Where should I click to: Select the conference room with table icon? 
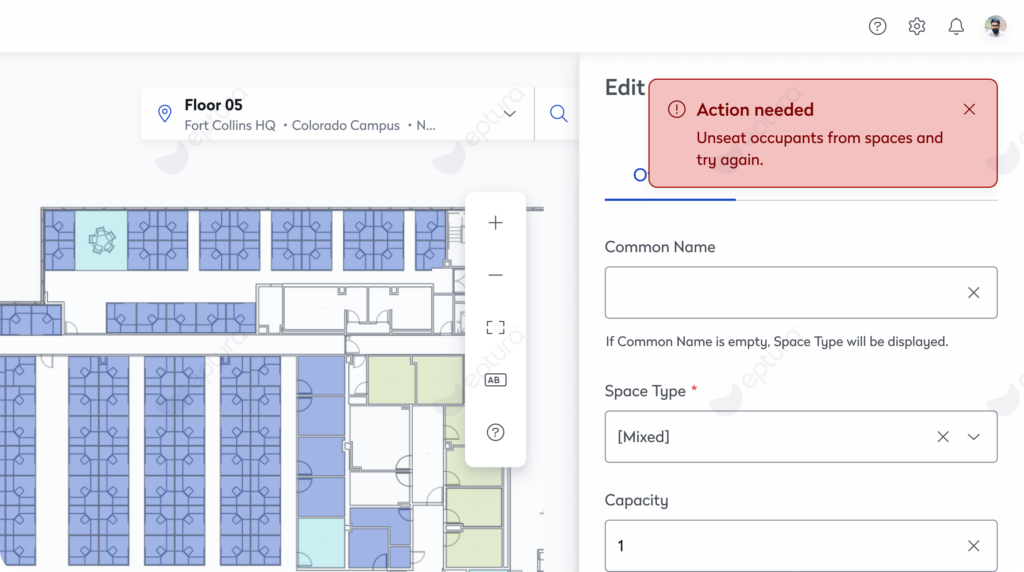101,240
